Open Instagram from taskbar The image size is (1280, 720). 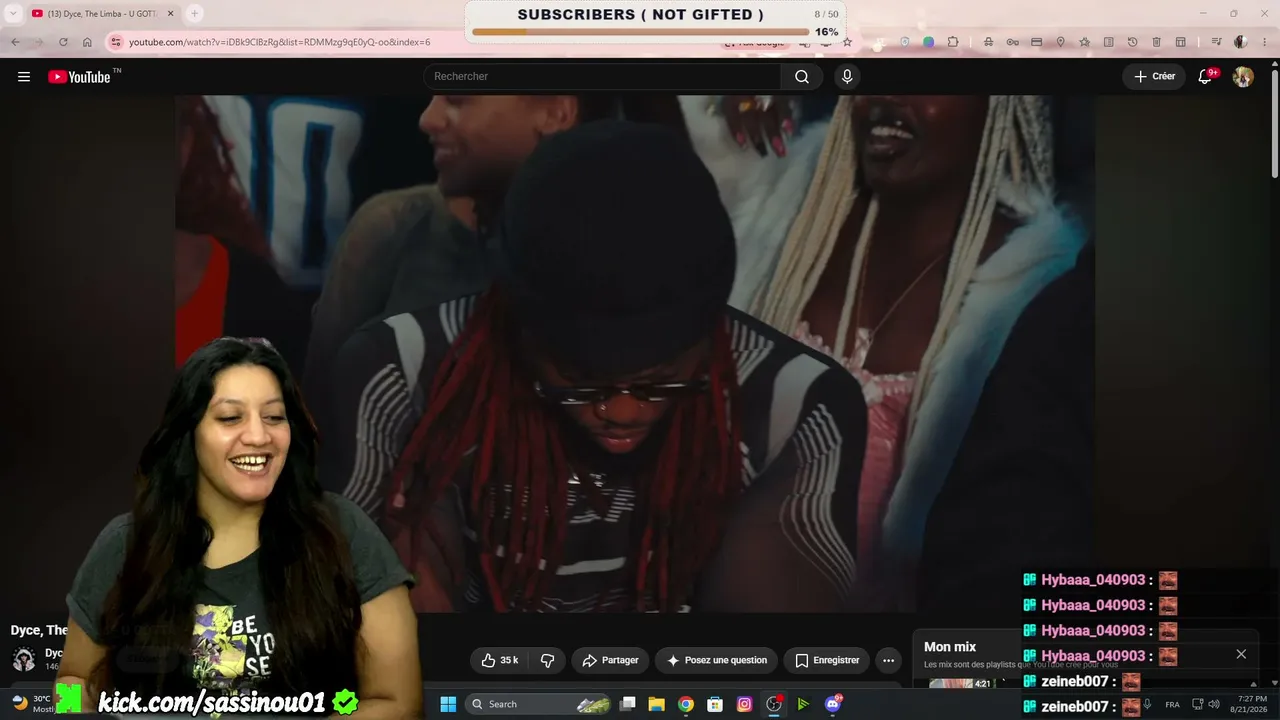pyautogui.click(x=744, y=704)
